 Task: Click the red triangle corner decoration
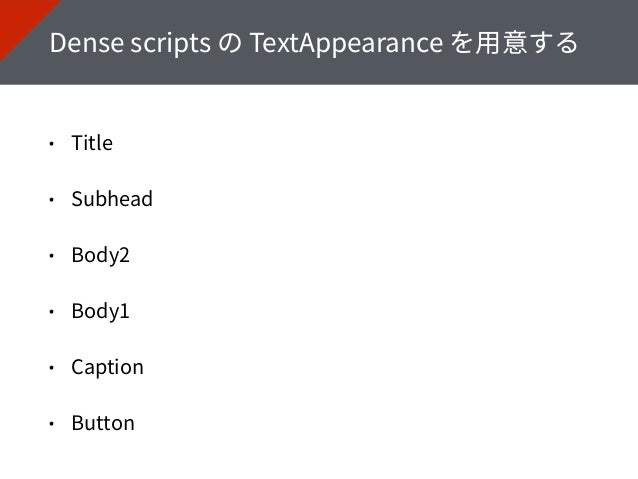pos(18,20)
